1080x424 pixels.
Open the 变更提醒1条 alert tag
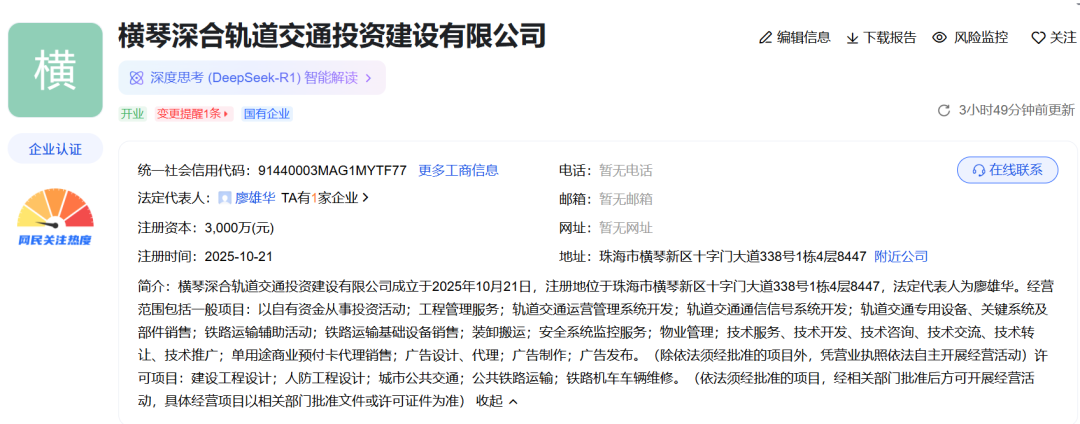coord(193,114)
